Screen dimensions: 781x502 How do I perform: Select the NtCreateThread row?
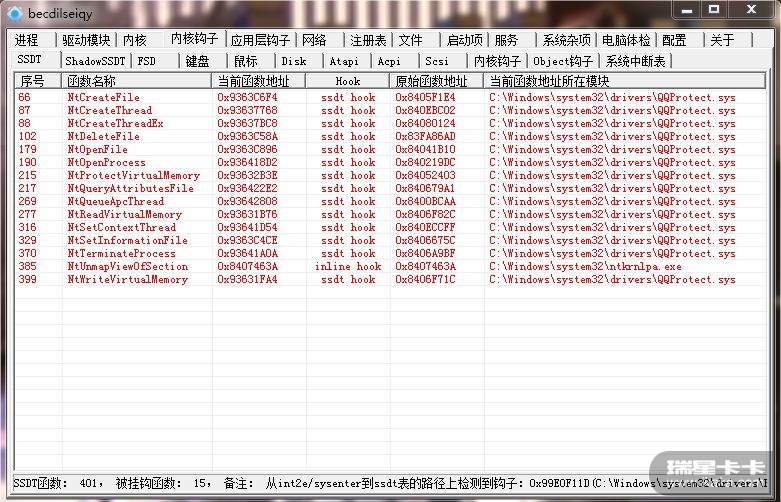390,110
